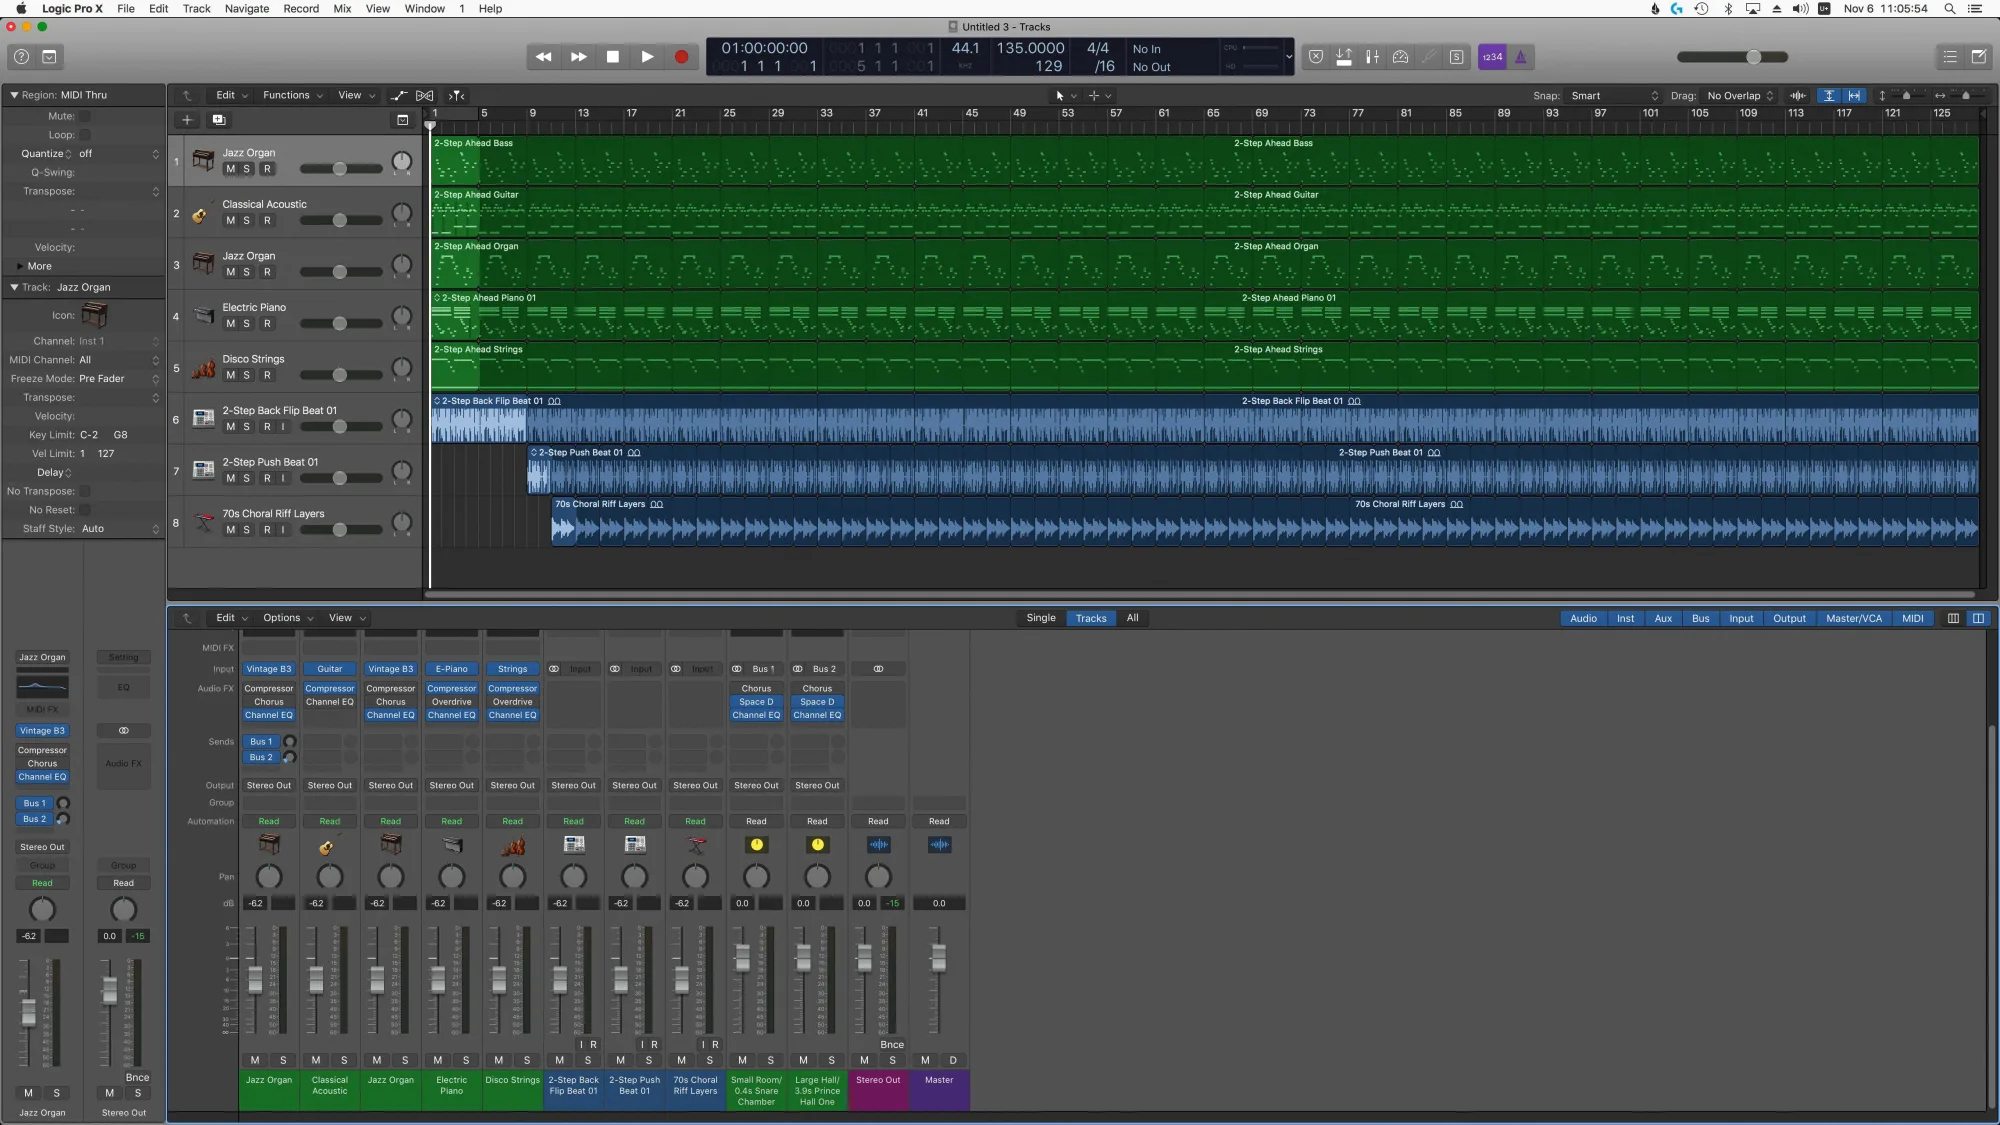The height and width of the screenshot is (1125, 2000).
Task: Click the Record button in transport
Action: pos(683,56)
